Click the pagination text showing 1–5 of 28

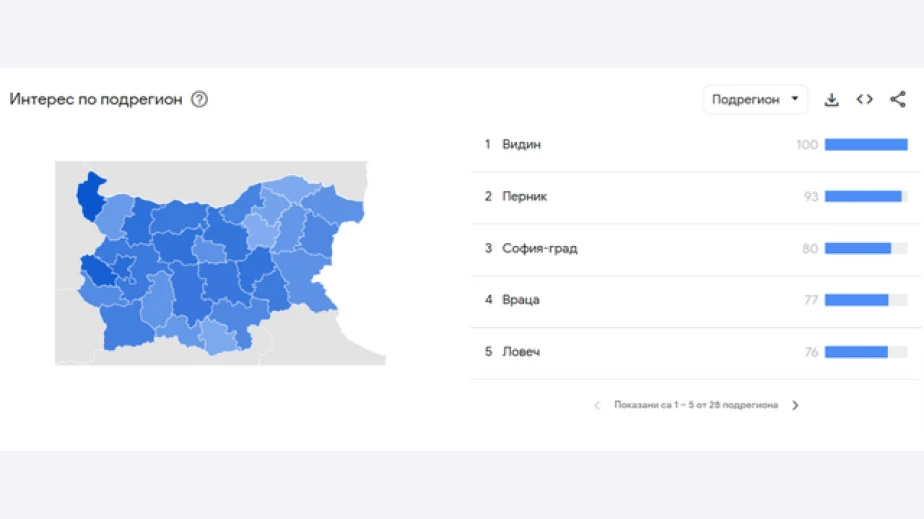pos(696,405)
